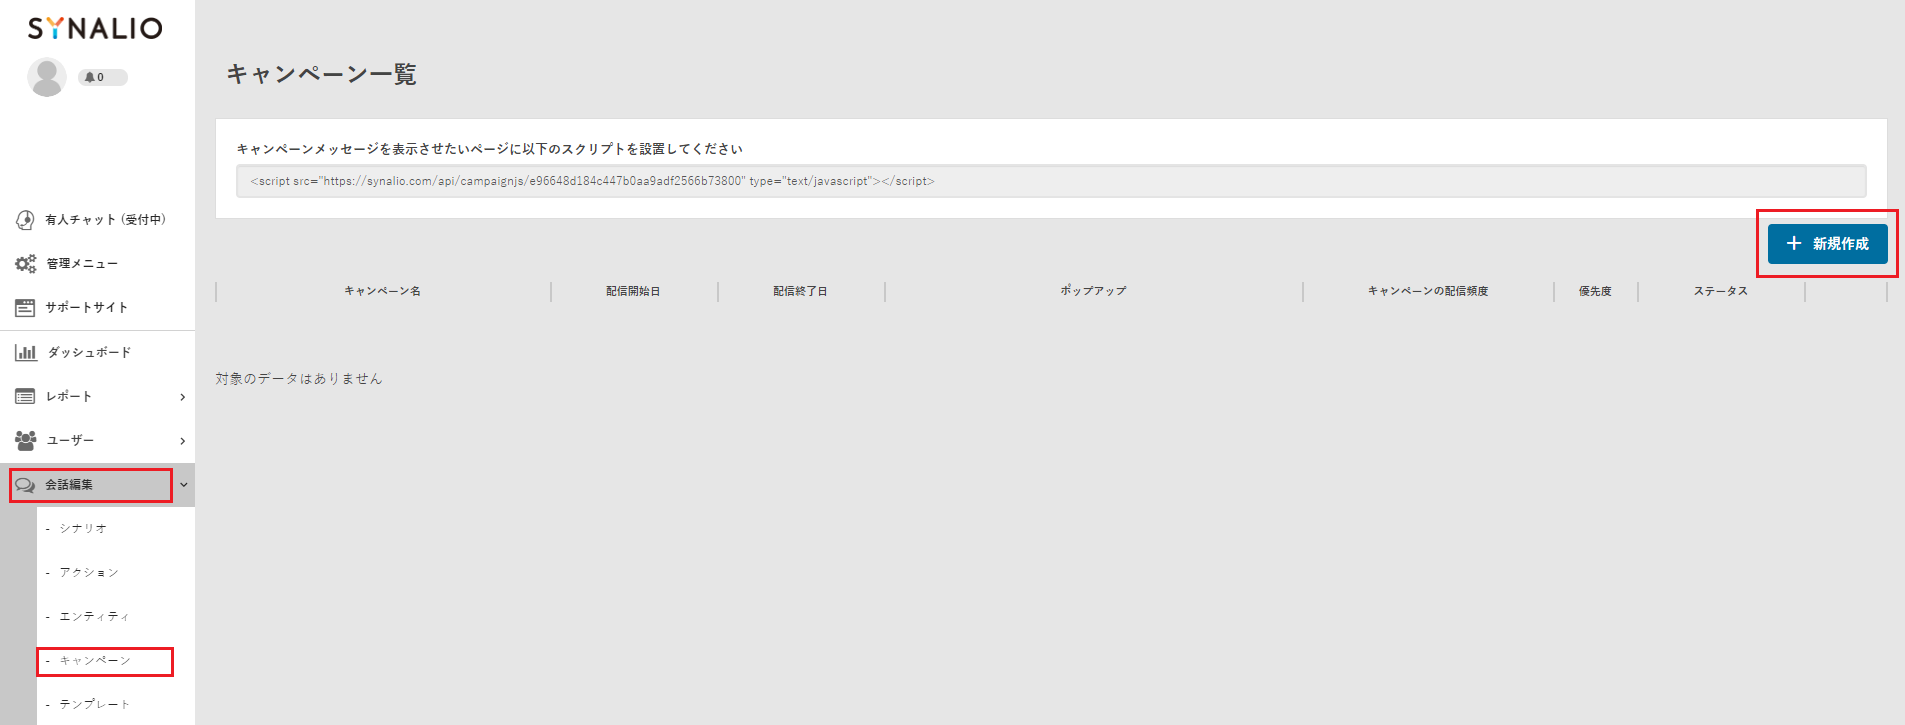Click the 配信終了日 column header
The image size is (1905, 725).
(800, 291)
